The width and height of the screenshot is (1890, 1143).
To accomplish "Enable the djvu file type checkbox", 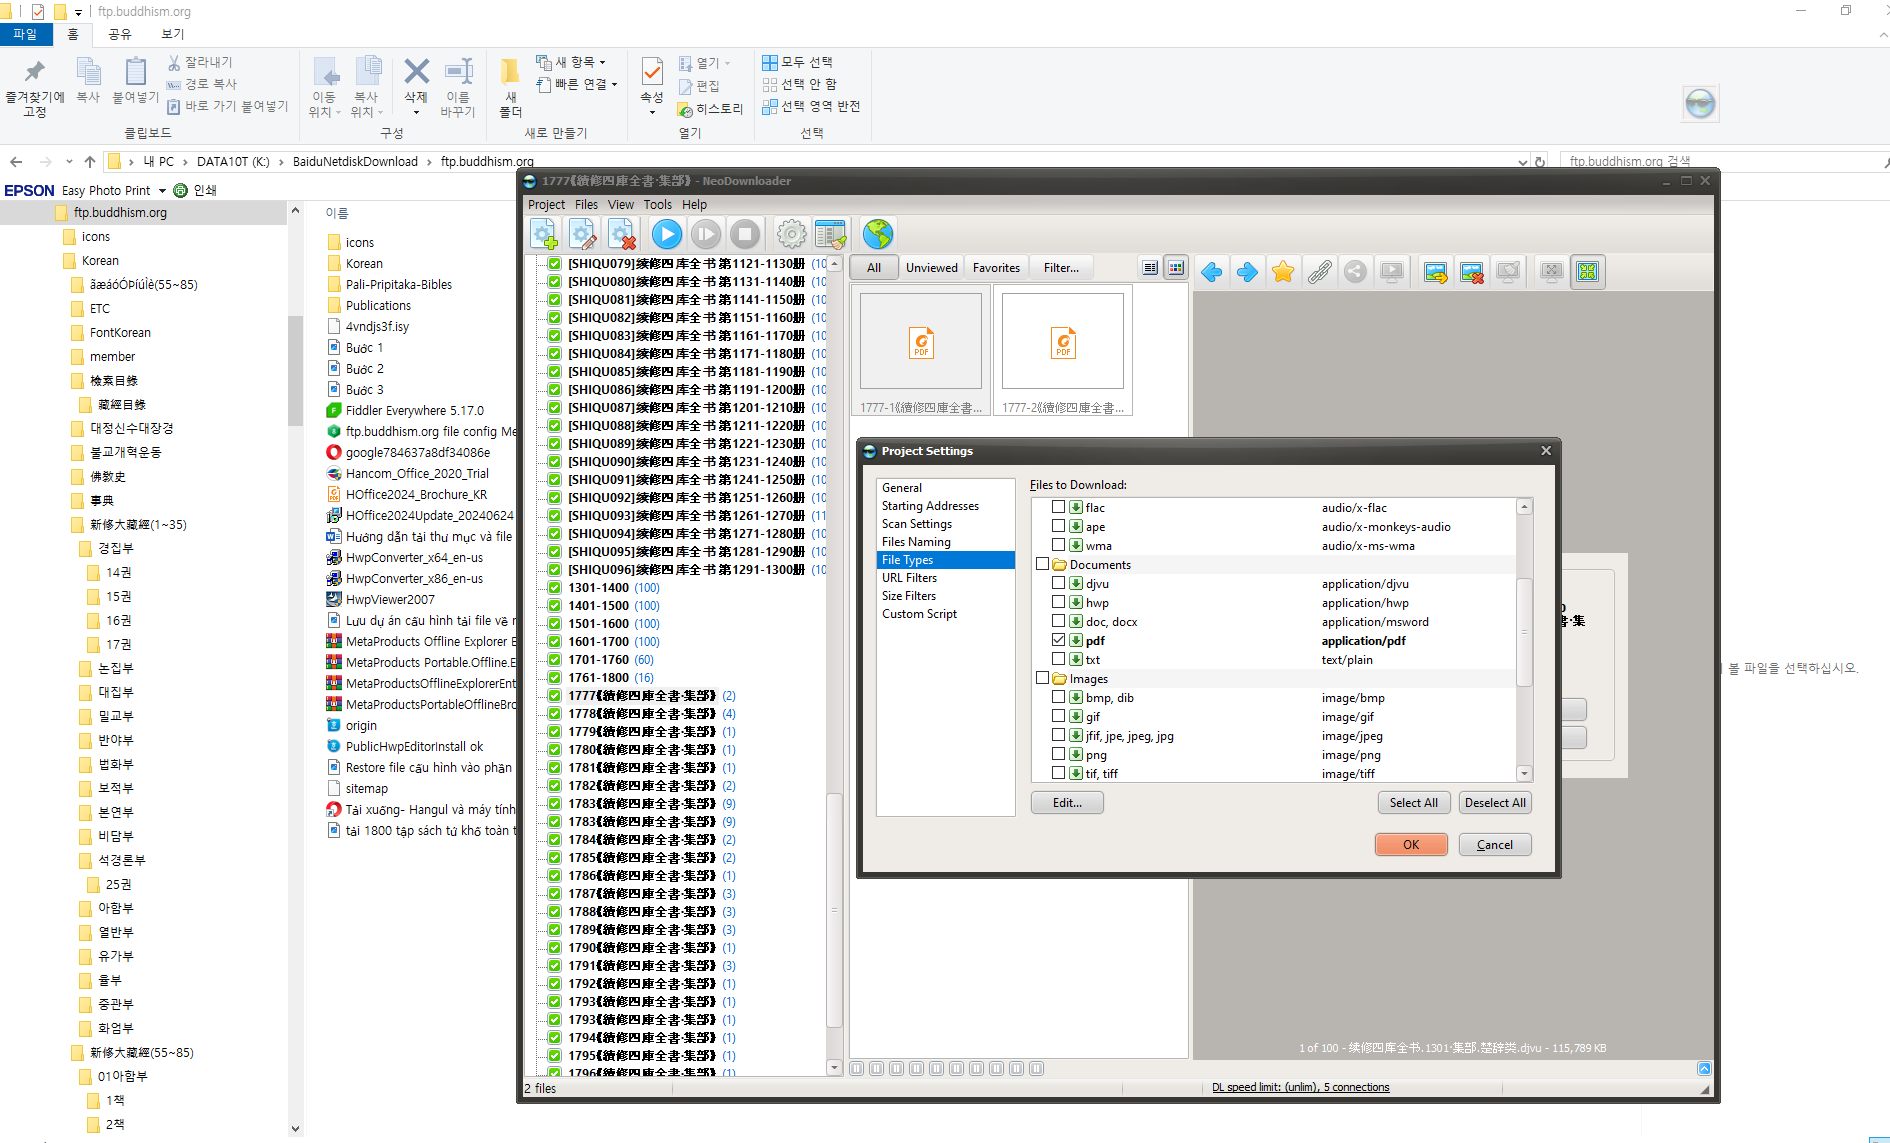I will (1058, 583).
